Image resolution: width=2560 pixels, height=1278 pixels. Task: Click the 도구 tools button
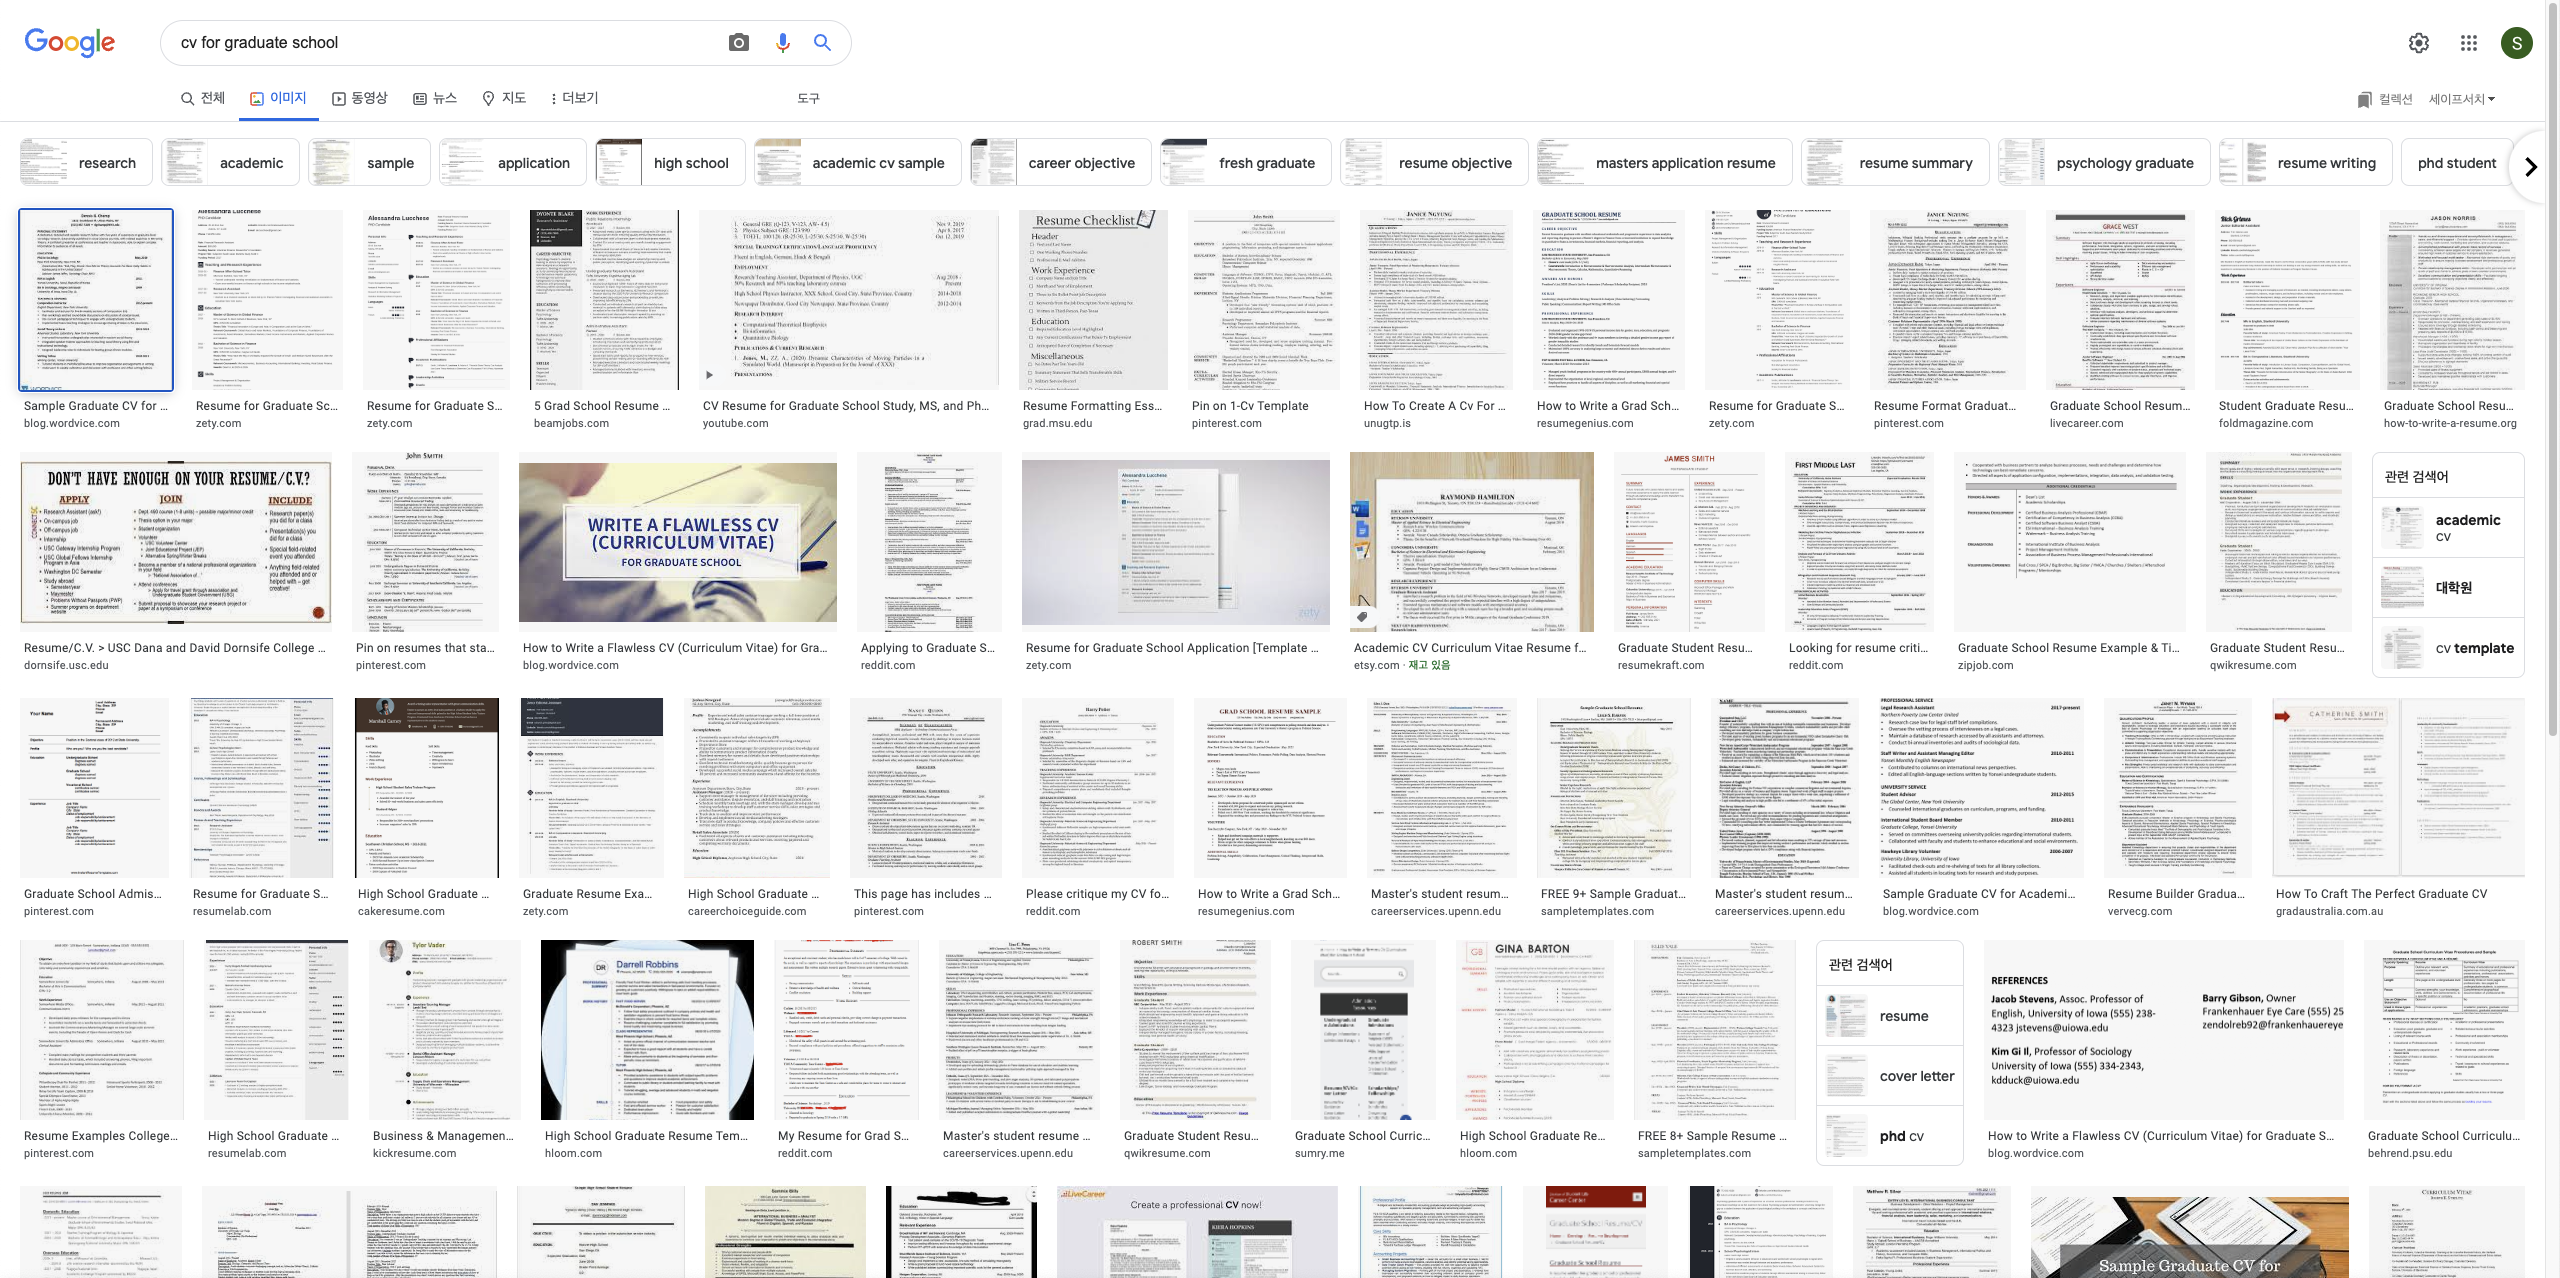pyautogui.click(x=808, y=98)
